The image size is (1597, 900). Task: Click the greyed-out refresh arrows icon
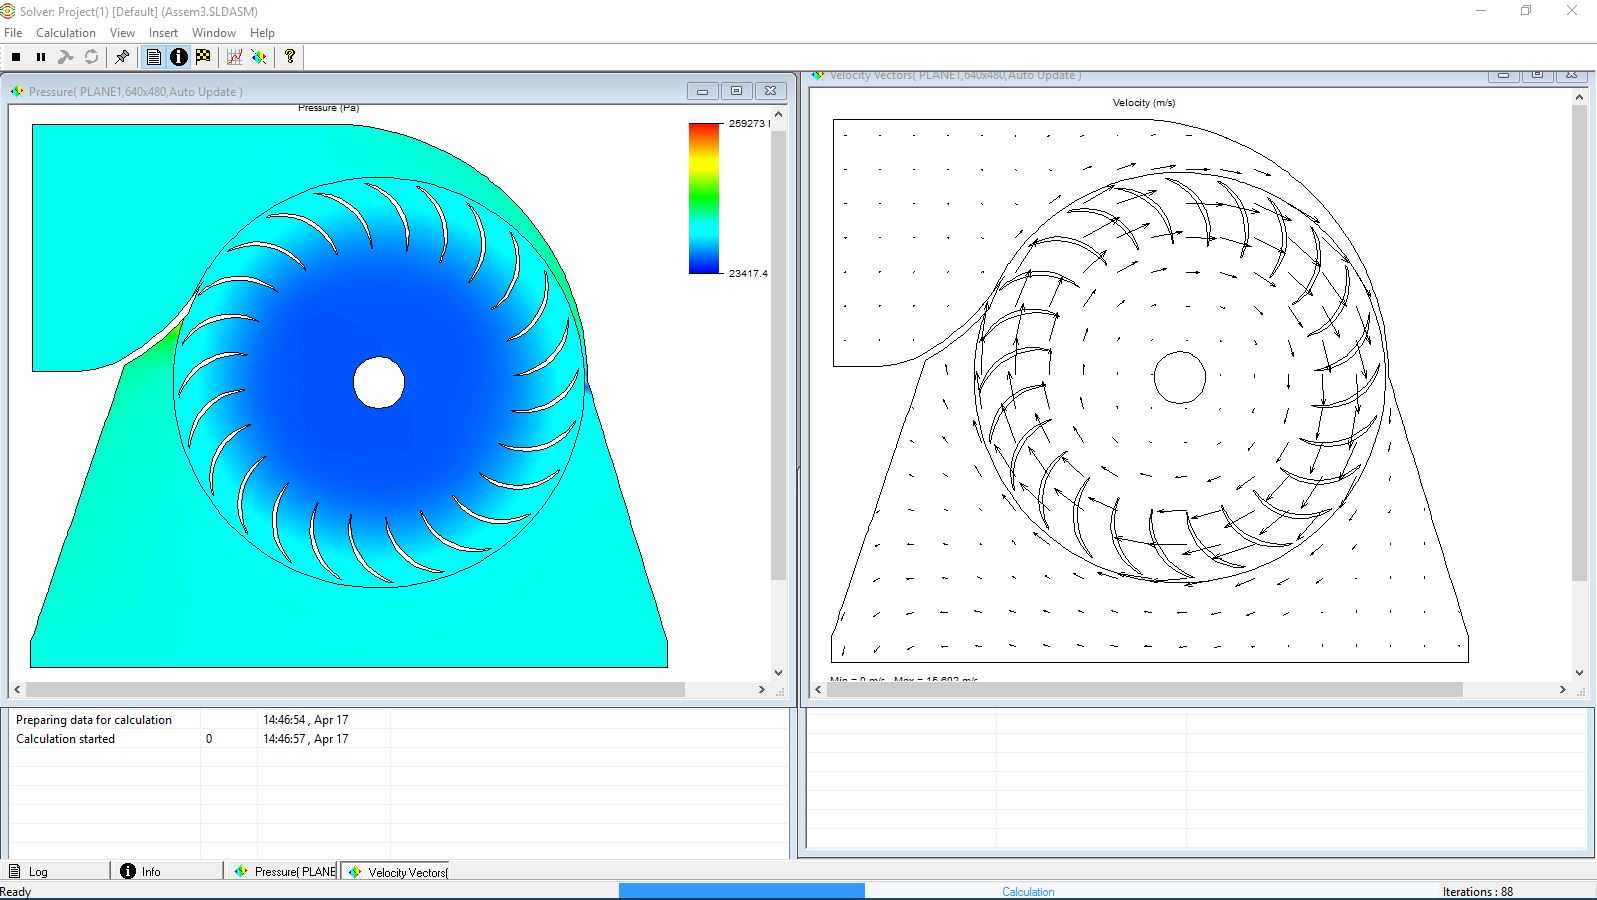(x=91, y=57)
